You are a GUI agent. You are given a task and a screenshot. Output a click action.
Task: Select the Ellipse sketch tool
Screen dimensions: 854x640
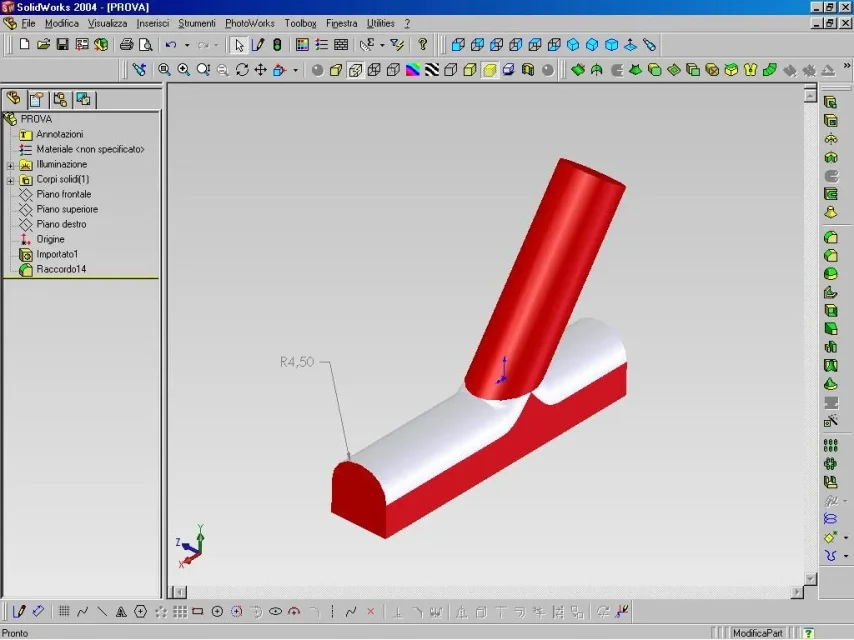276,612
